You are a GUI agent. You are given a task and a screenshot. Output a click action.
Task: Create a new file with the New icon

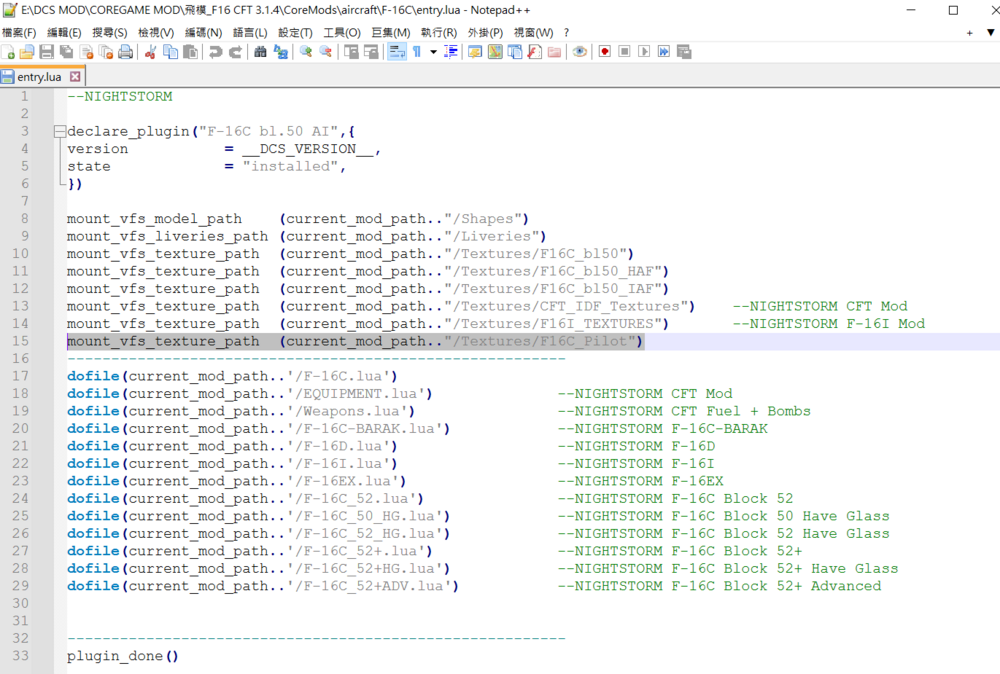[x=8, y=52]
